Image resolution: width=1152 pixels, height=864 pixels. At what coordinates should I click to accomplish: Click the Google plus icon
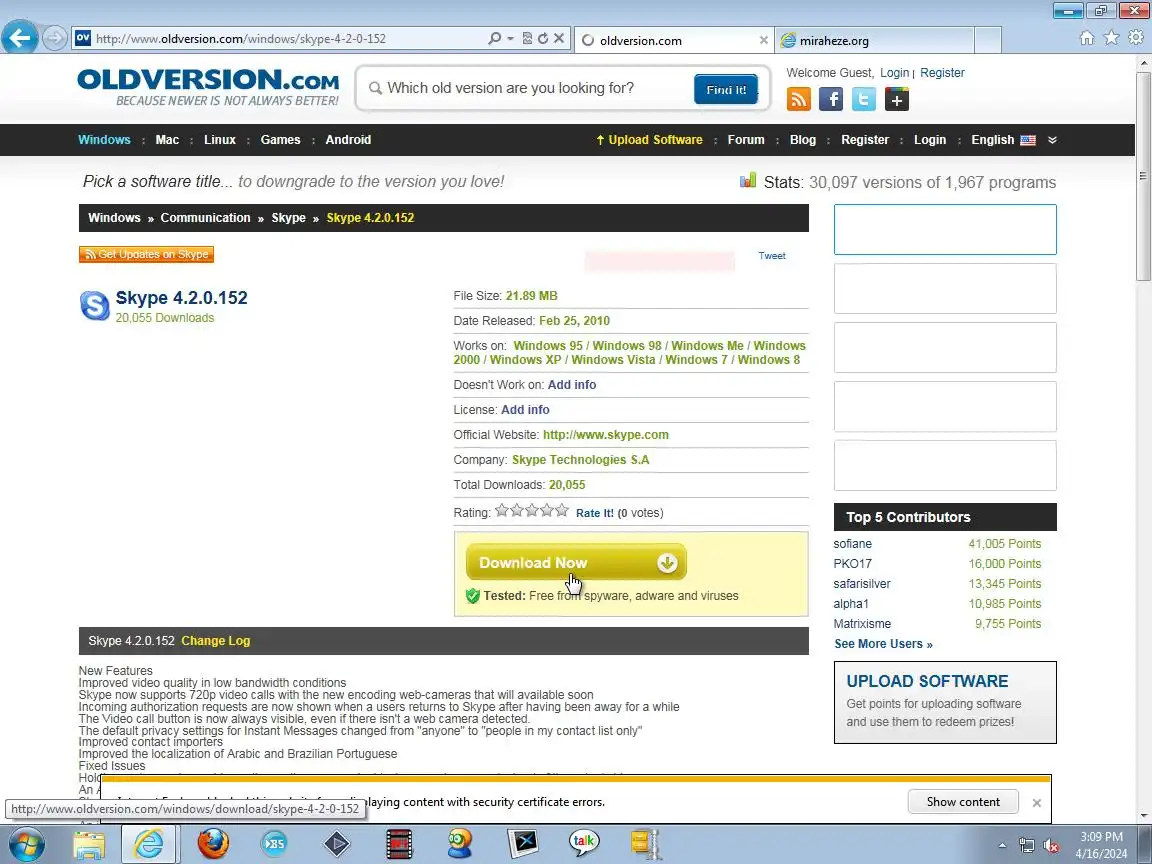(896, 98)
